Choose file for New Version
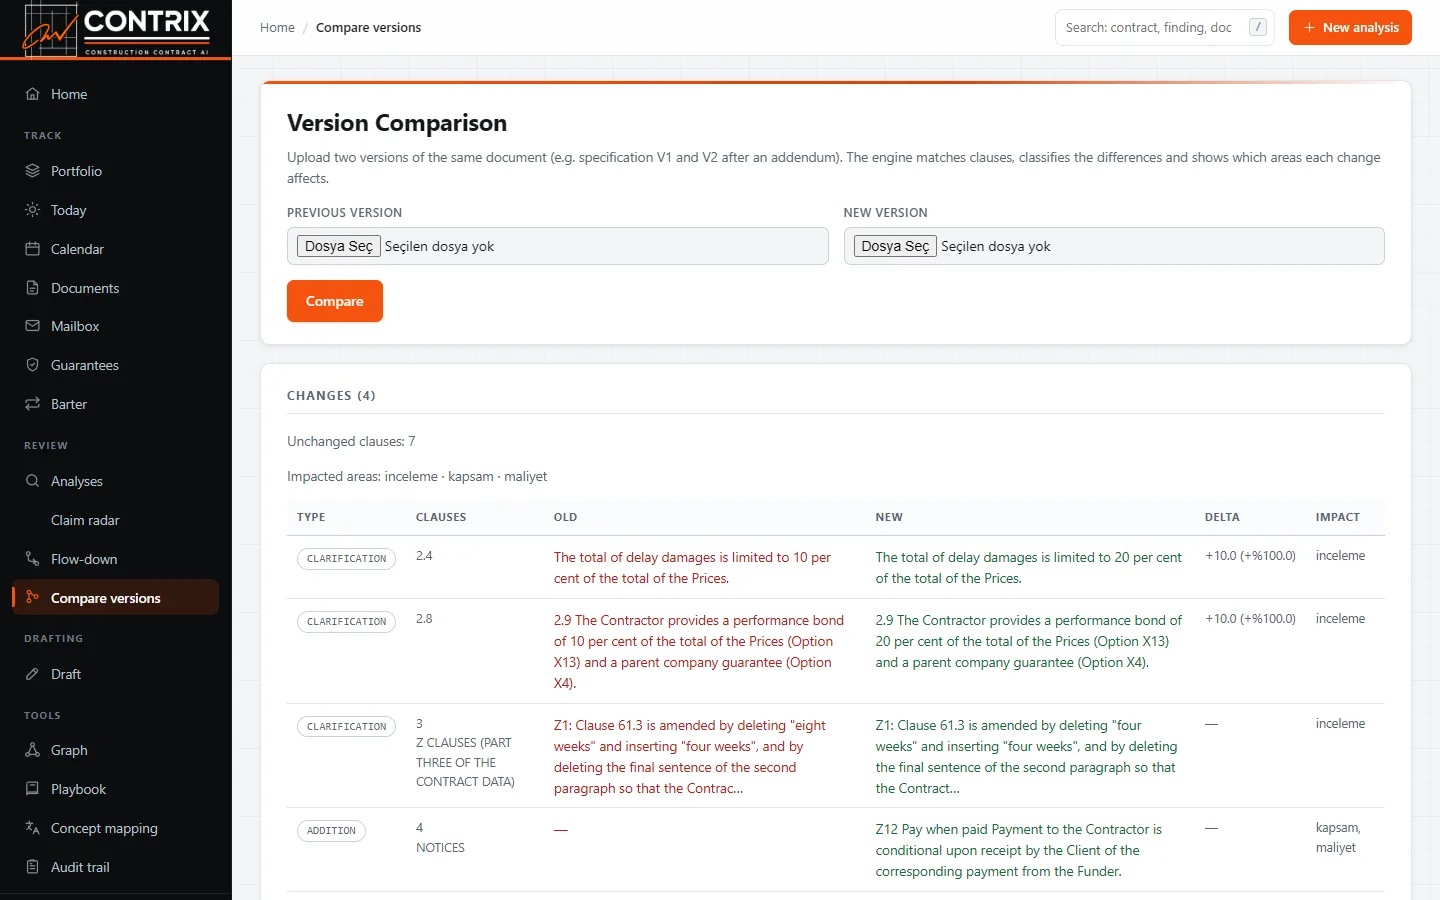Viewport: 1440px width, 900px height. 895,246
